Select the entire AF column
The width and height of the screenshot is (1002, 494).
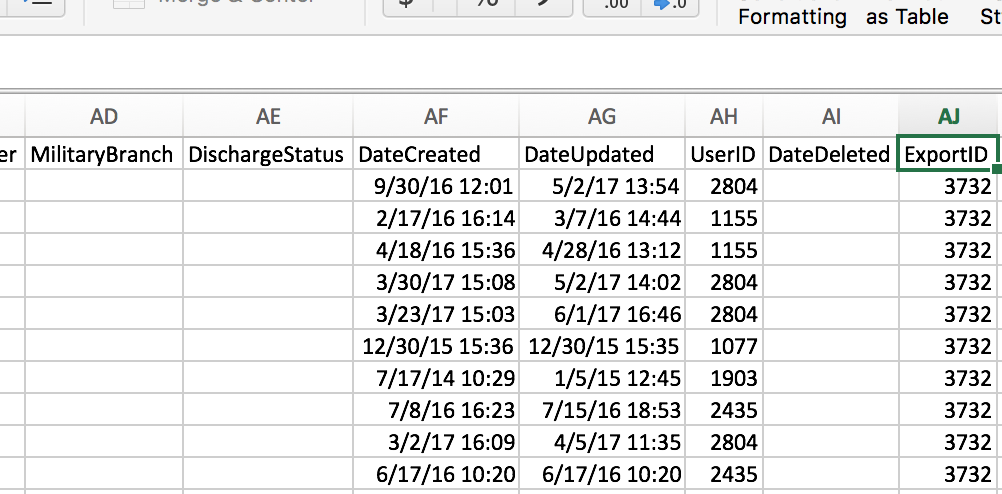click(x=436, y=117)
